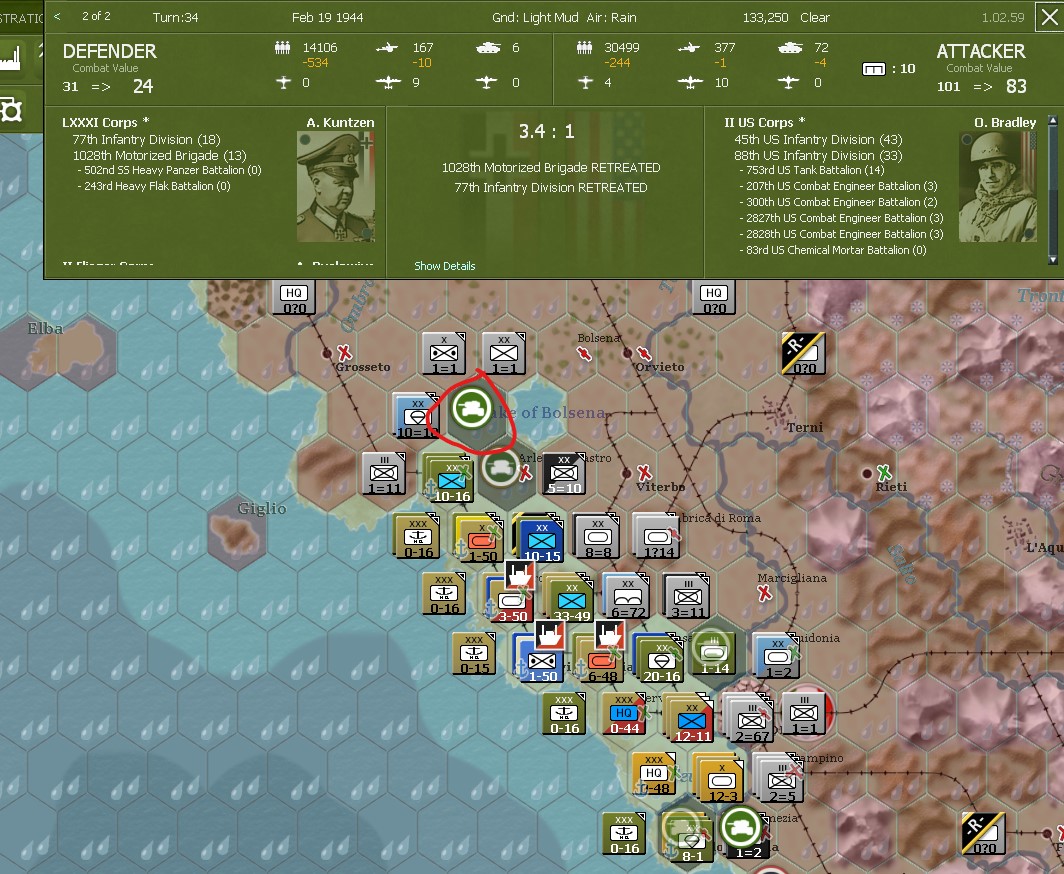Viewport: 1064px width, 874px height.
Task: Click attacker men count 30499
Action: point(622,48)
